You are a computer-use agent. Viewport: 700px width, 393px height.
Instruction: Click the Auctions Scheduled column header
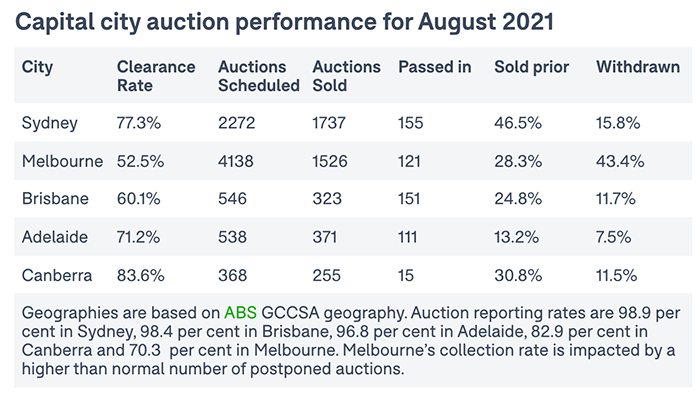point(259,76)
